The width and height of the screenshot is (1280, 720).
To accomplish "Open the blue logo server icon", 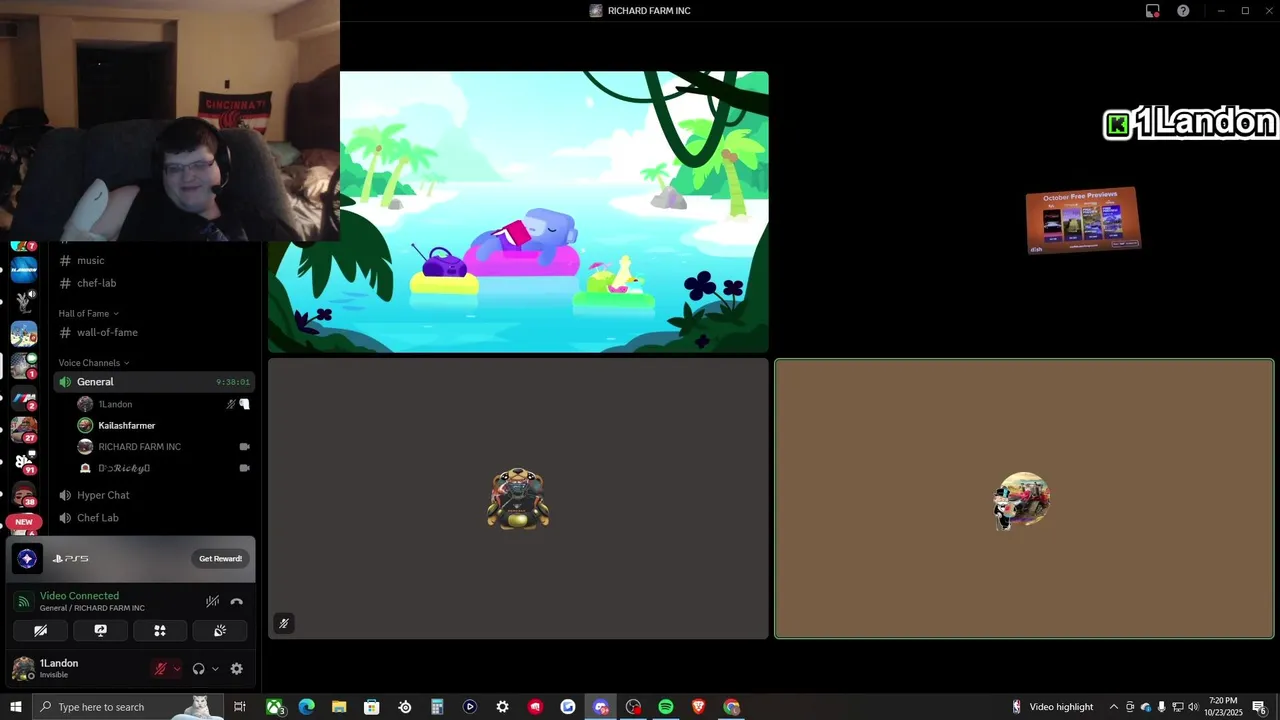I will click(24, 270).
